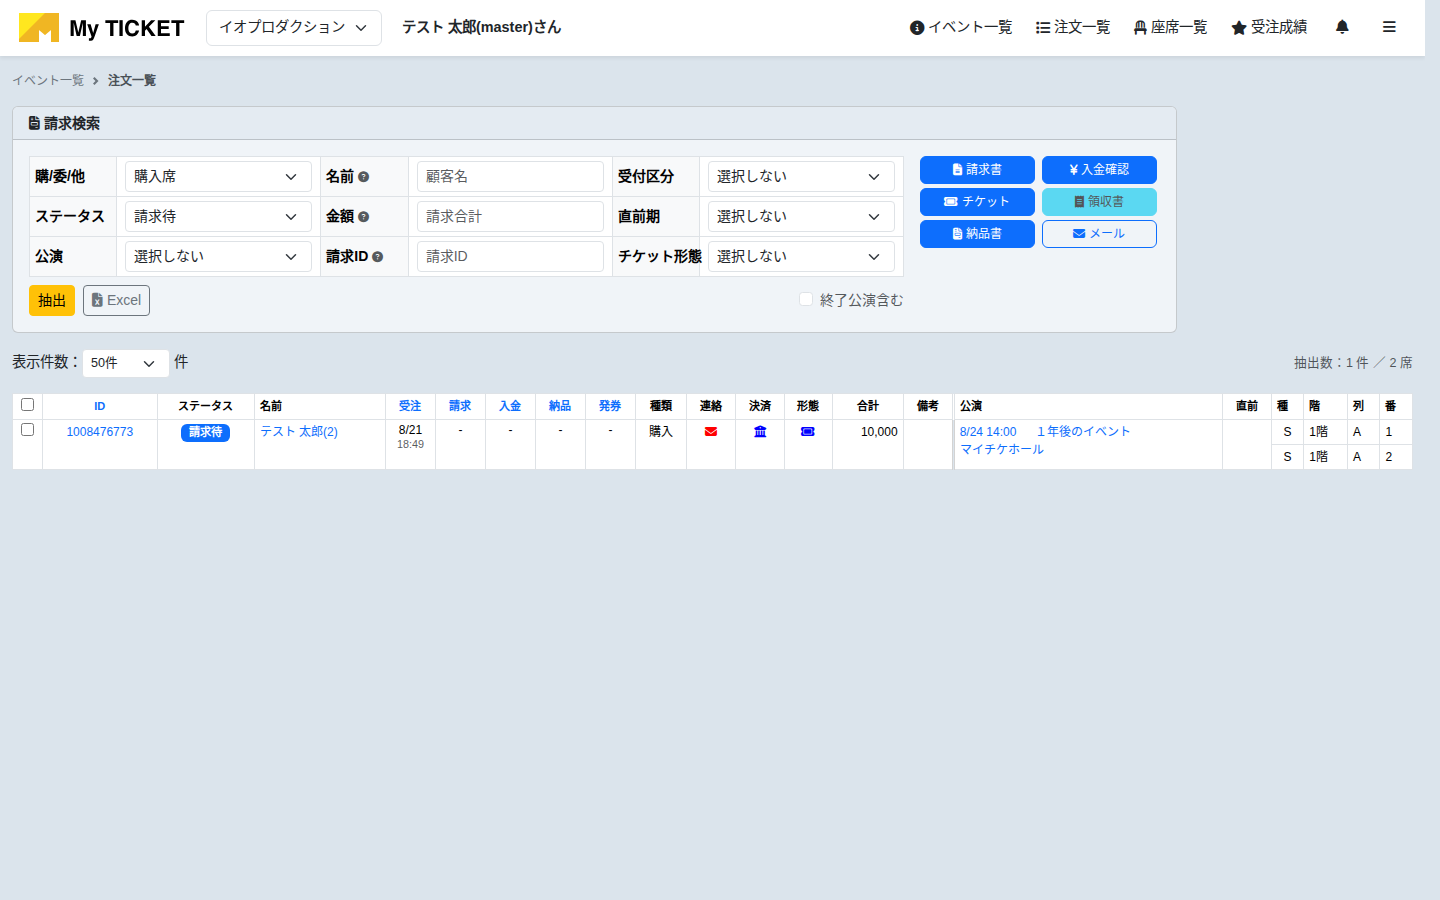Open the ステータス dropdown showing 請求待

pos(218,216)
